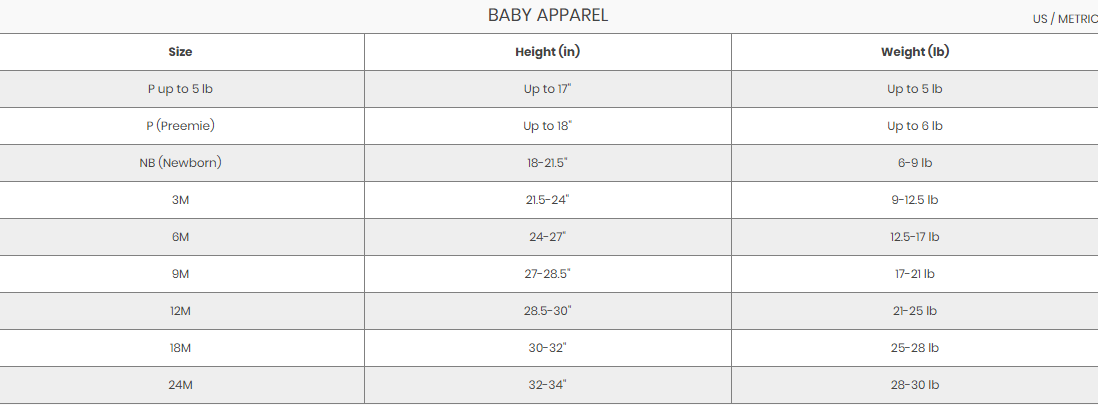Click the Weight (lb) column header
The height and width of the screenshot is (405, 1098).
[x=915, y=52]
